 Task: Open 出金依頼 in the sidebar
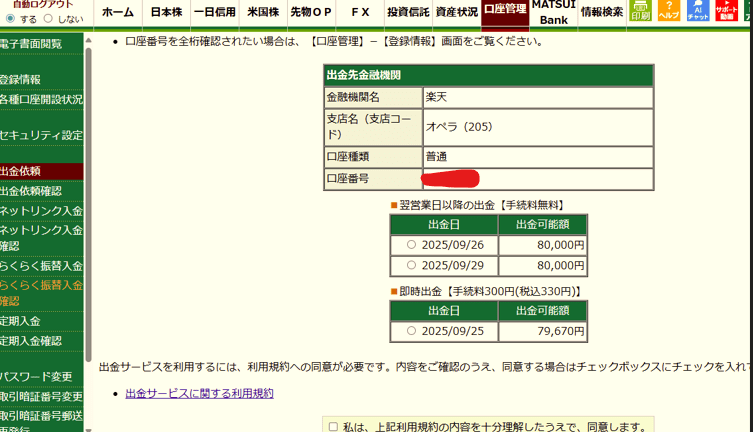pos(41,171)
